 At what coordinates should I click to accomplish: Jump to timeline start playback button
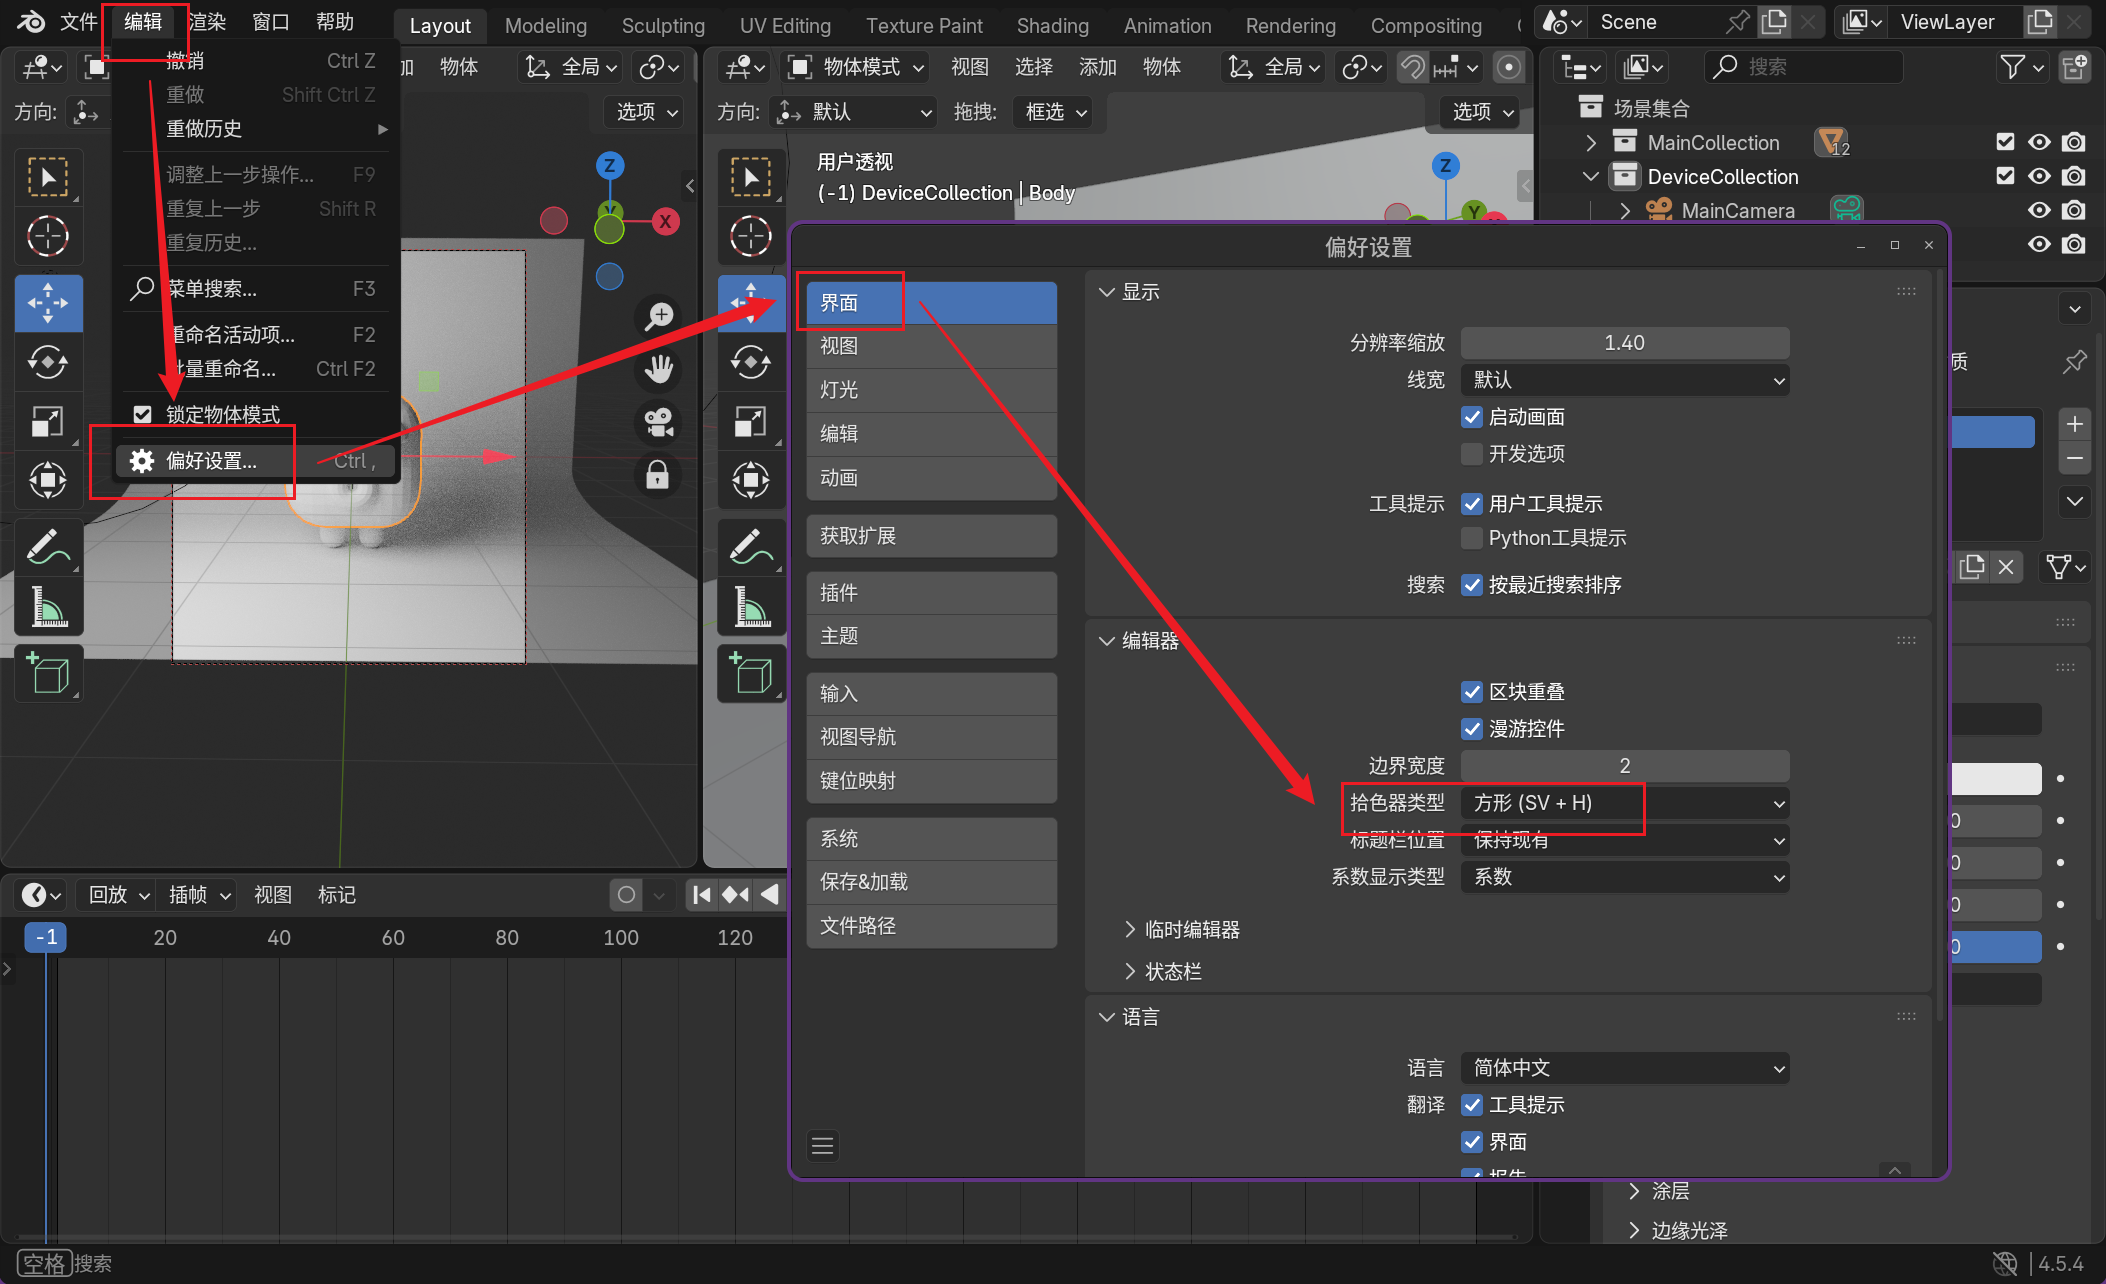coord(702,894)
